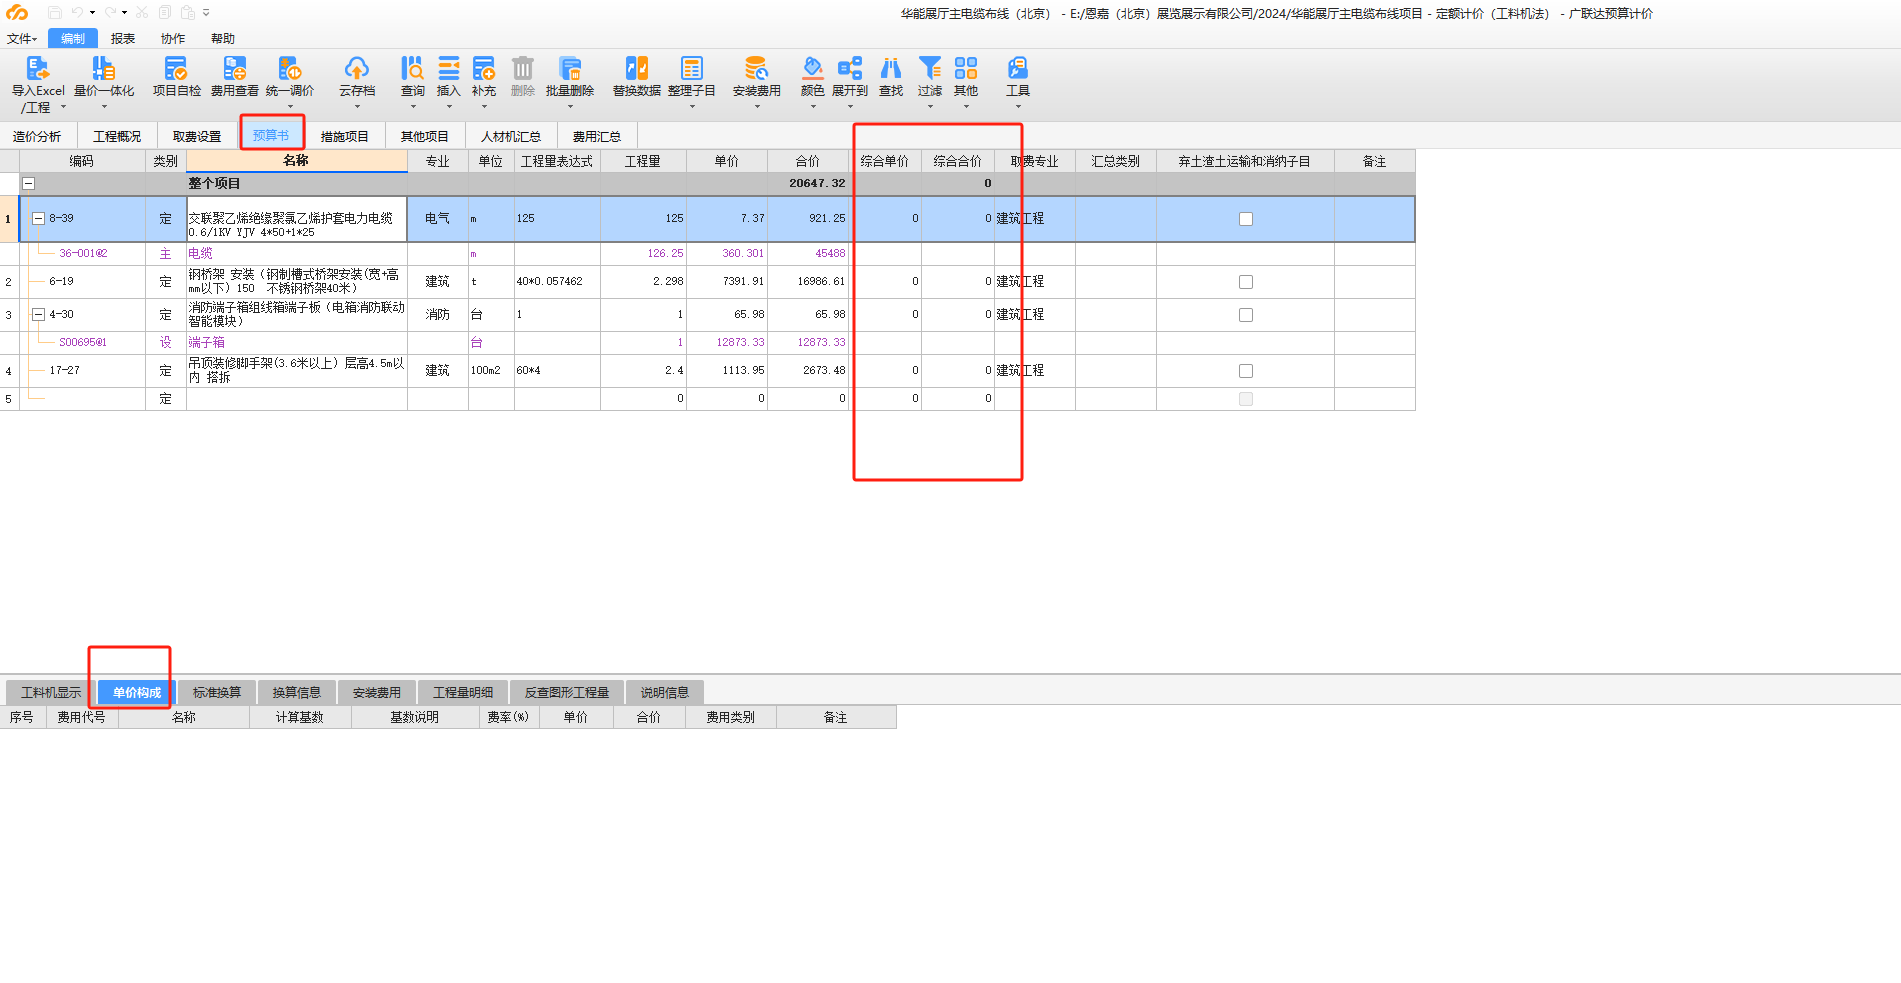The image size is (1901, 983).
Task: Open the 人材机汇总 tab
Action: pos(511,137)
